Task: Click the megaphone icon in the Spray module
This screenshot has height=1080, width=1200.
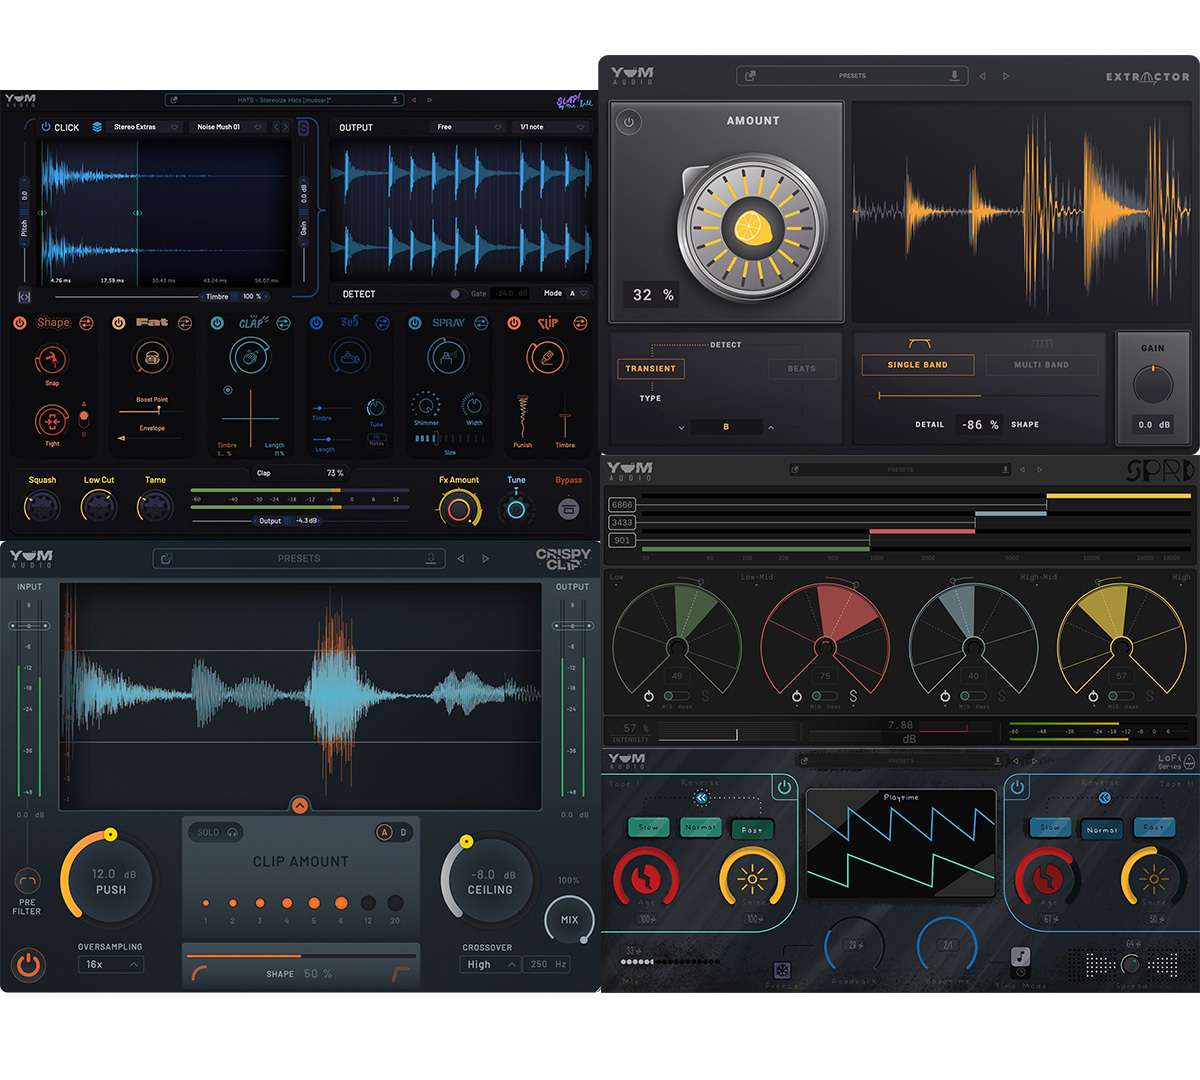Action: click(447, 358)
